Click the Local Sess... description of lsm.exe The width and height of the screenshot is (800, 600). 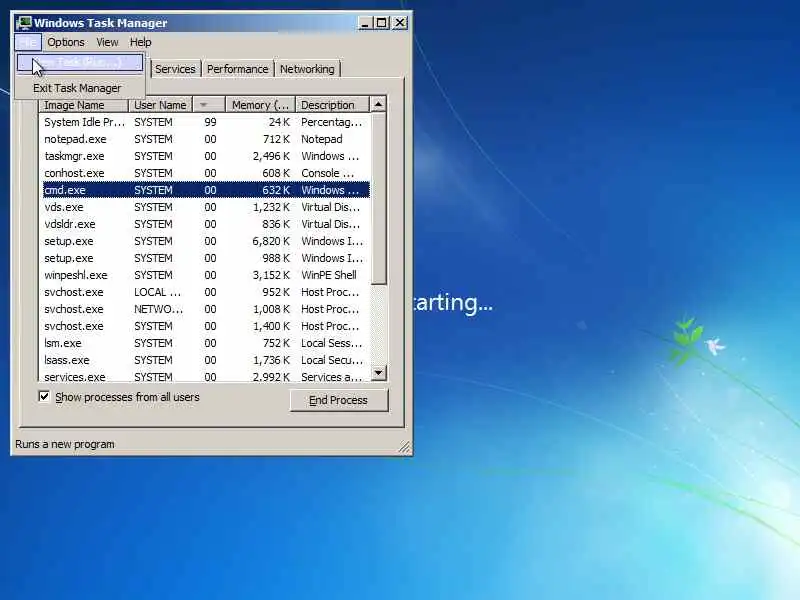[x=331, y=343]
